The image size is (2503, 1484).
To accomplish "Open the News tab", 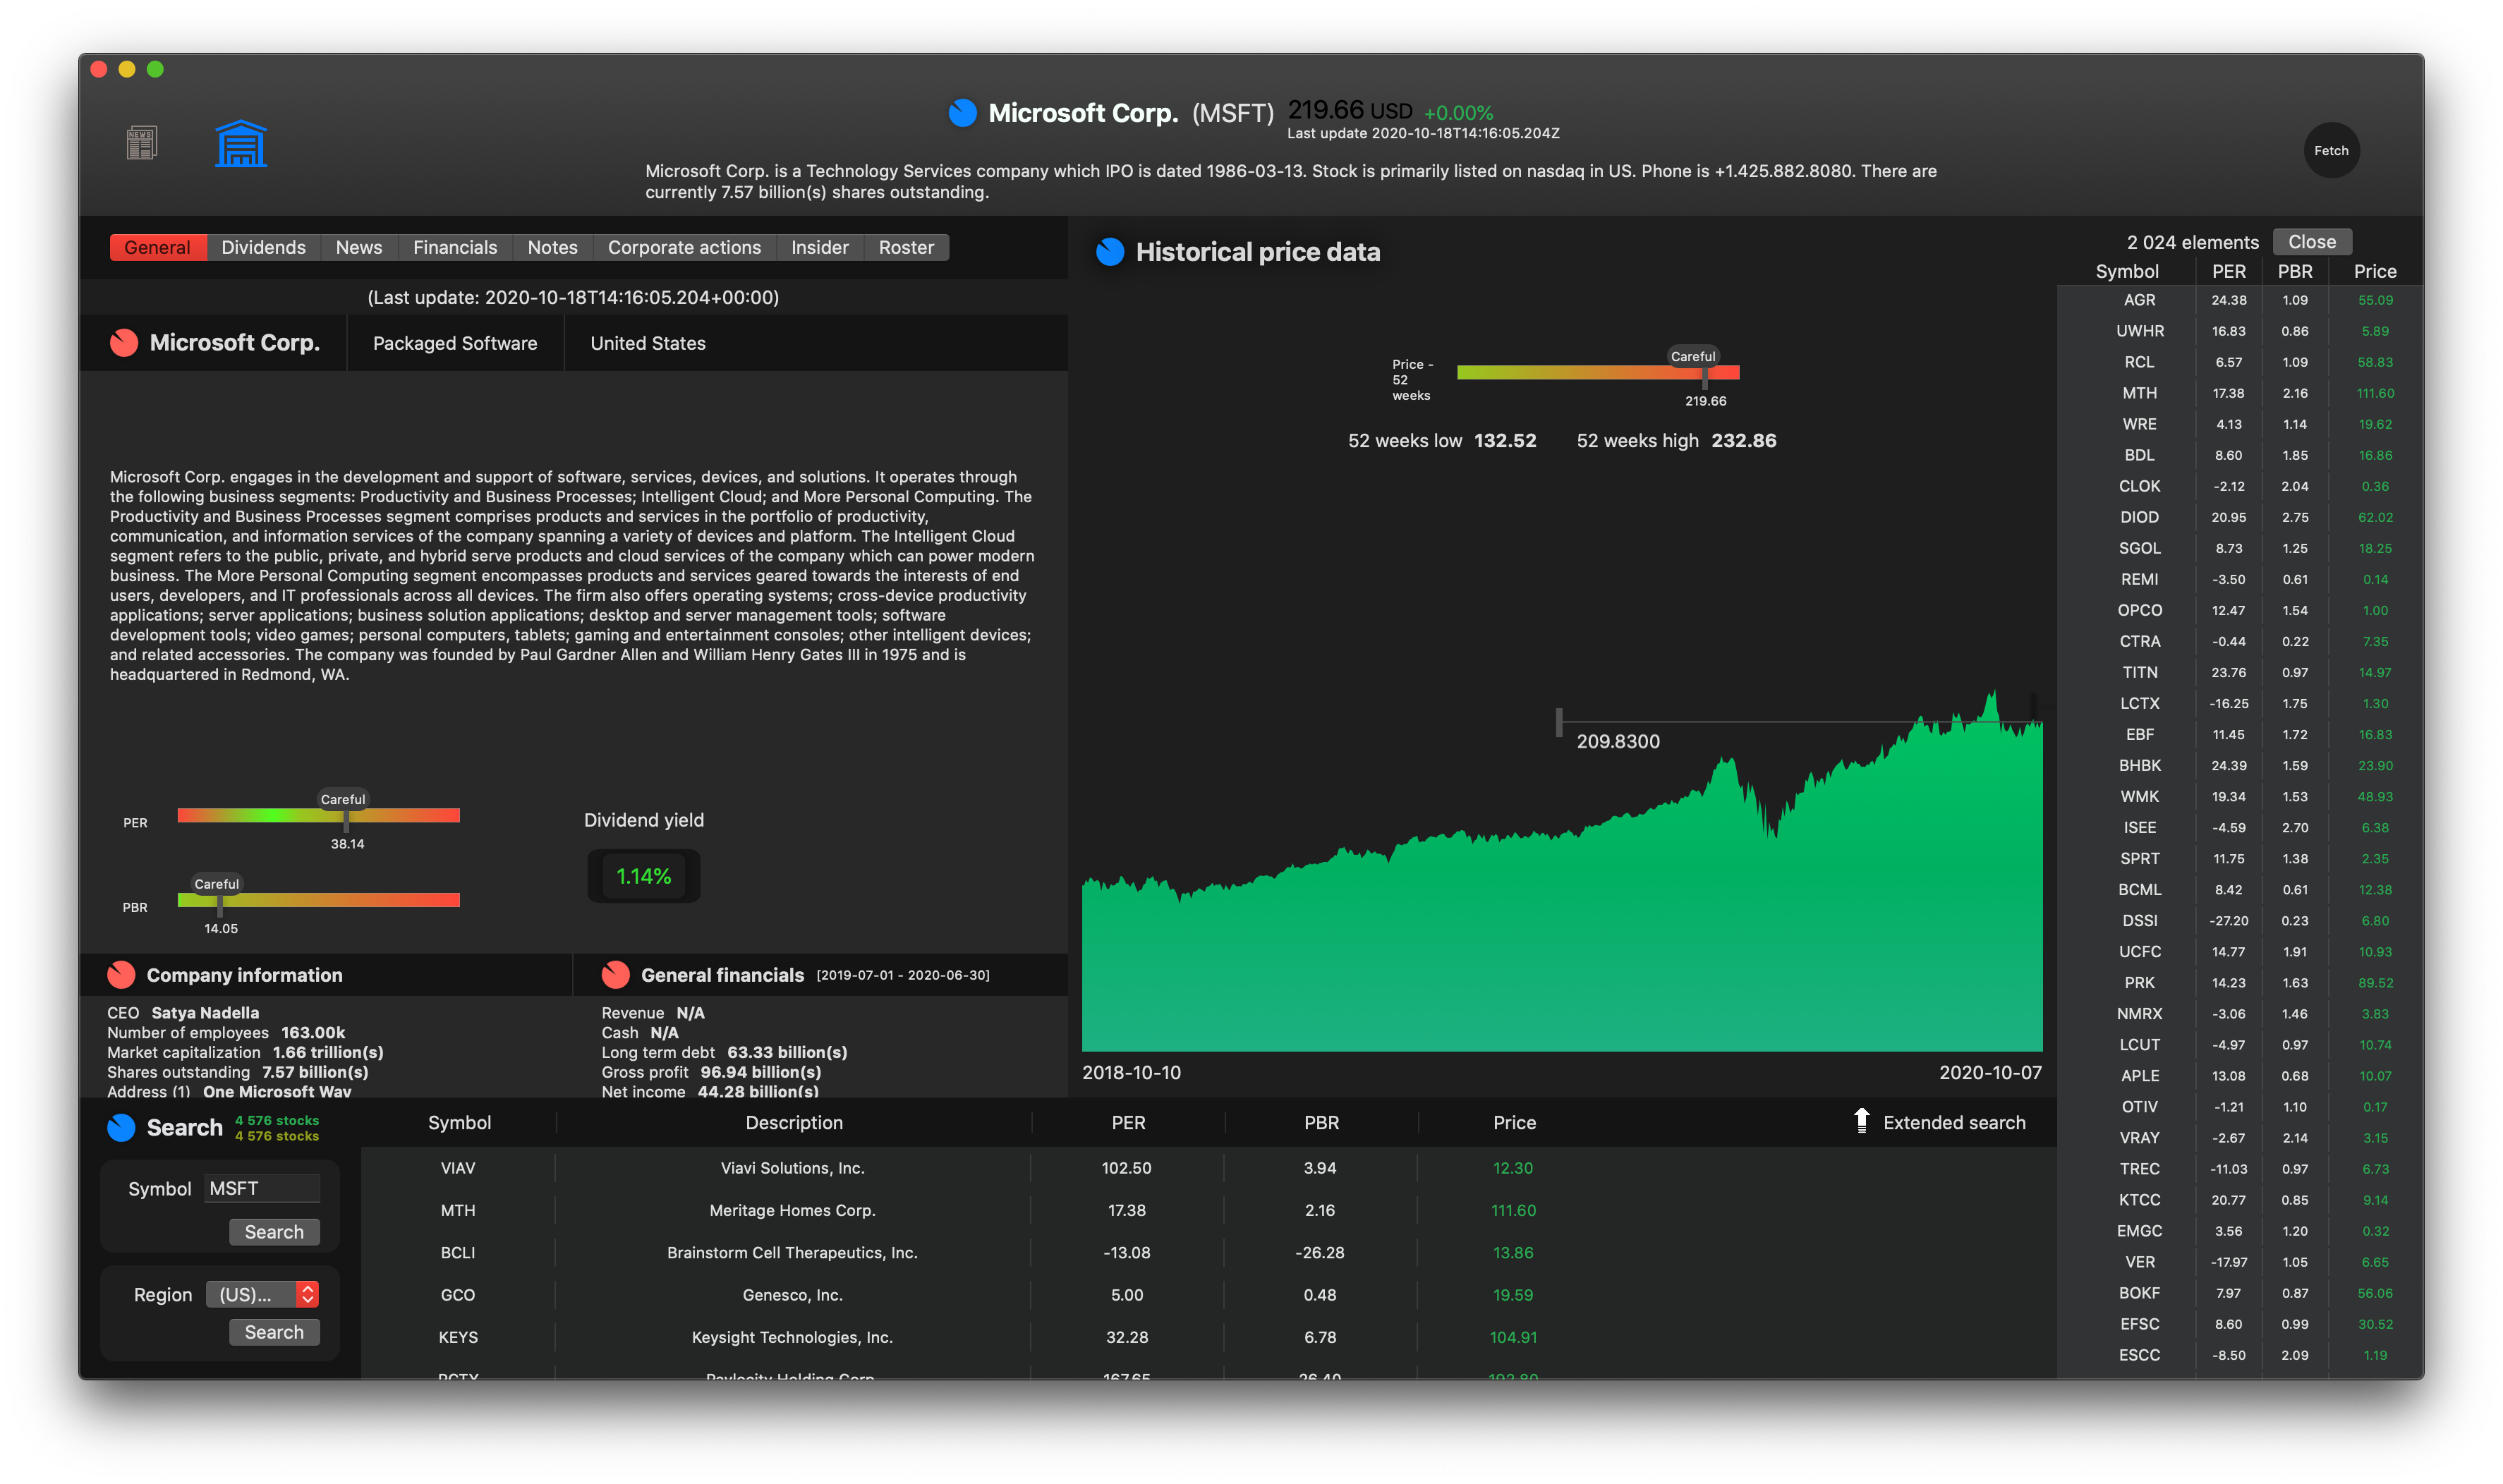I will (x=359, y=247).
